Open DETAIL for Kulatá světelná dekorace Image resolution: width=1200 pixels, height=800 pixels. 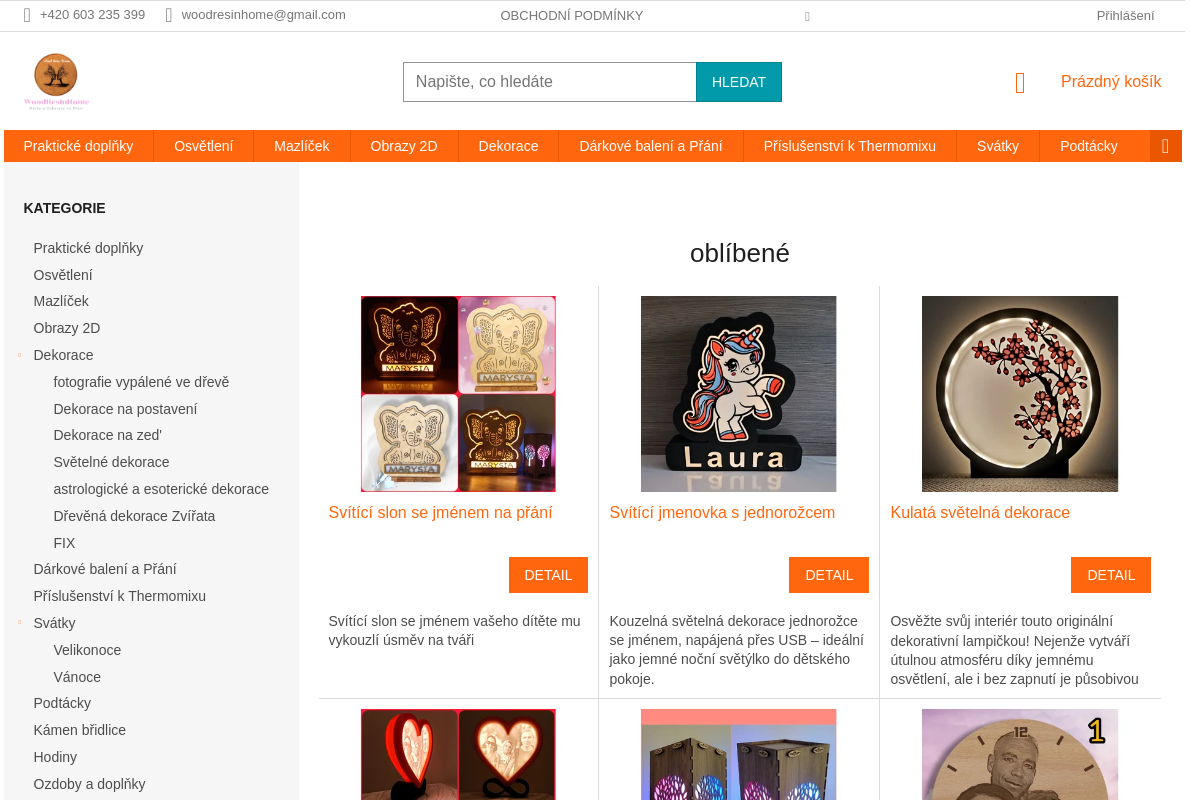click(x=1110, y=575)
